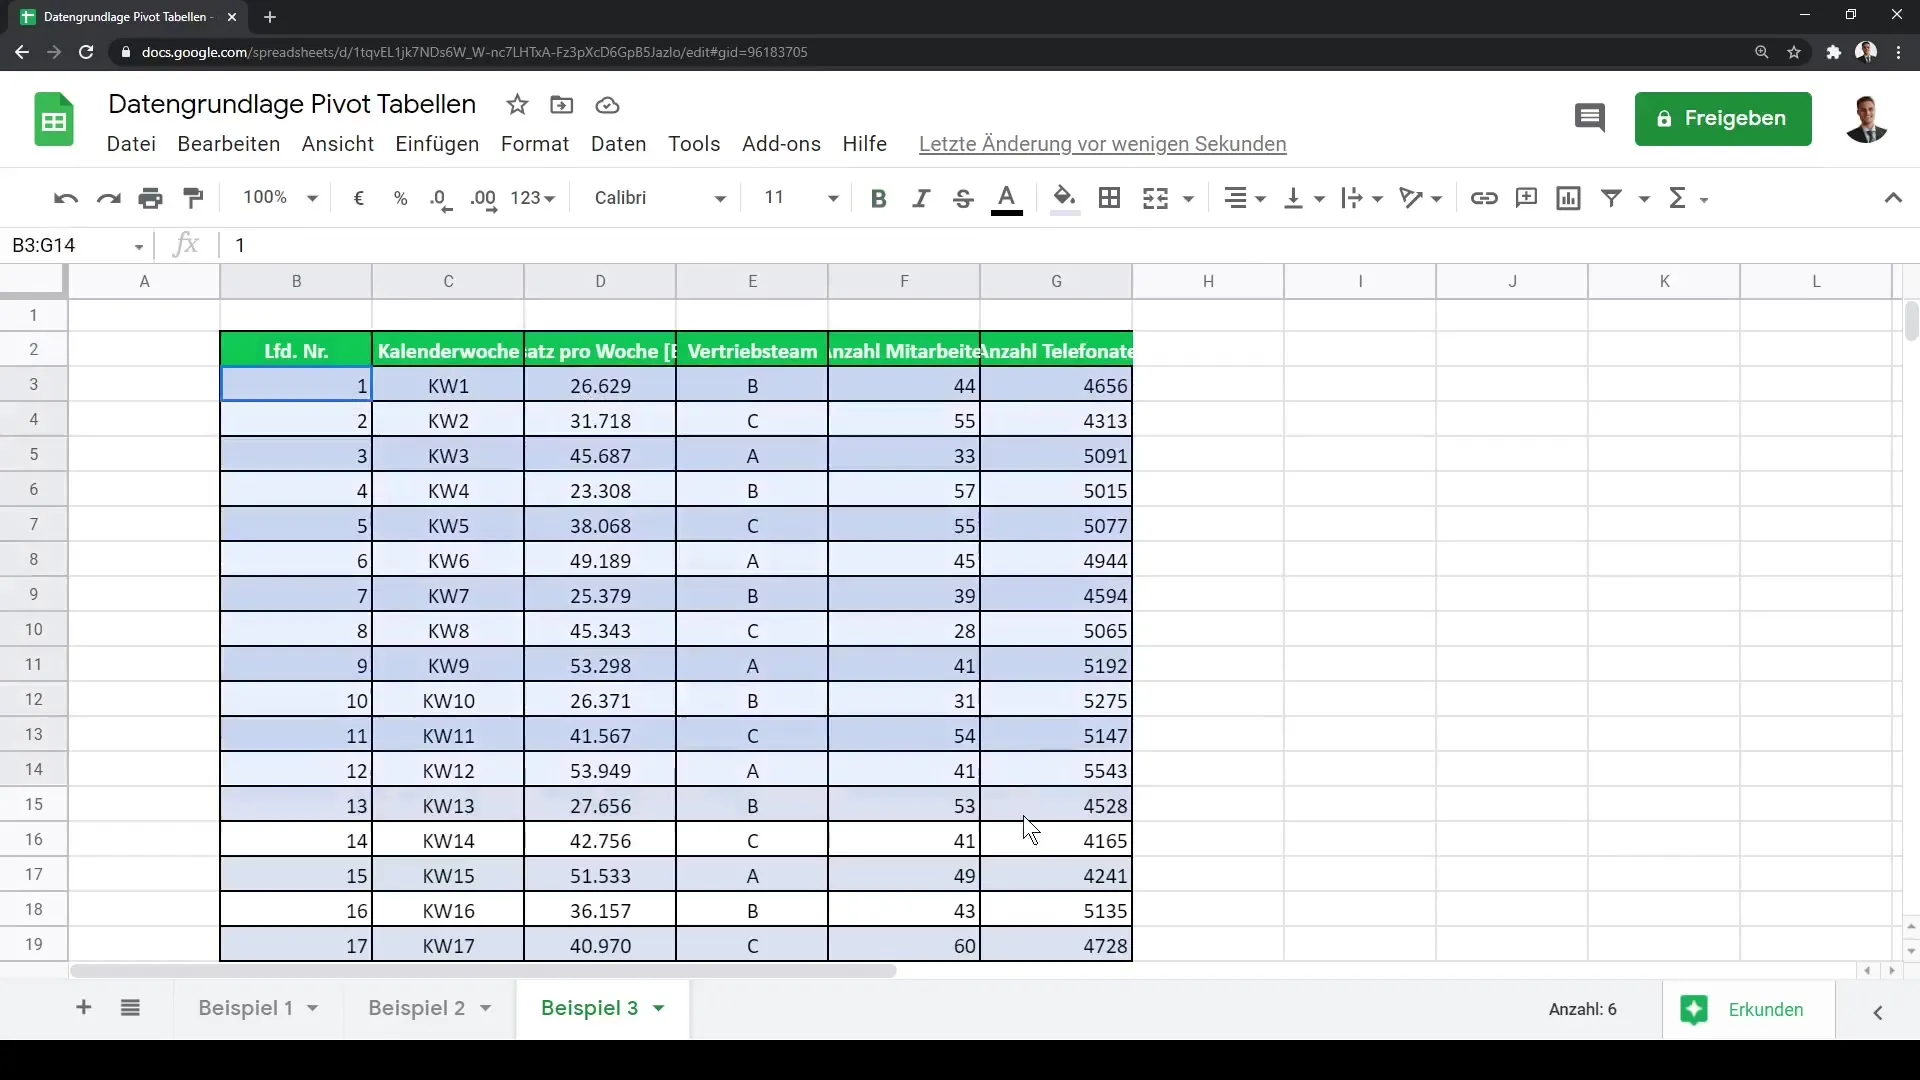Open filter views dropdown arrow
This screenshot has height=1080, width=1920.
coord(1644,199)
